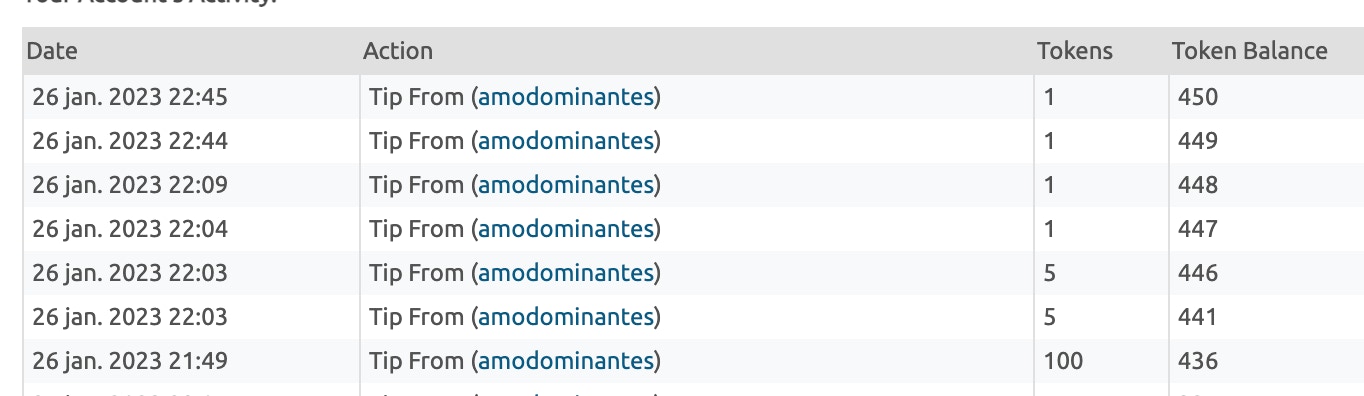Viewport: 1364px width, 396px height.
Task: Open amodominantes link in the 22:44 row
Action: (566, 141)
